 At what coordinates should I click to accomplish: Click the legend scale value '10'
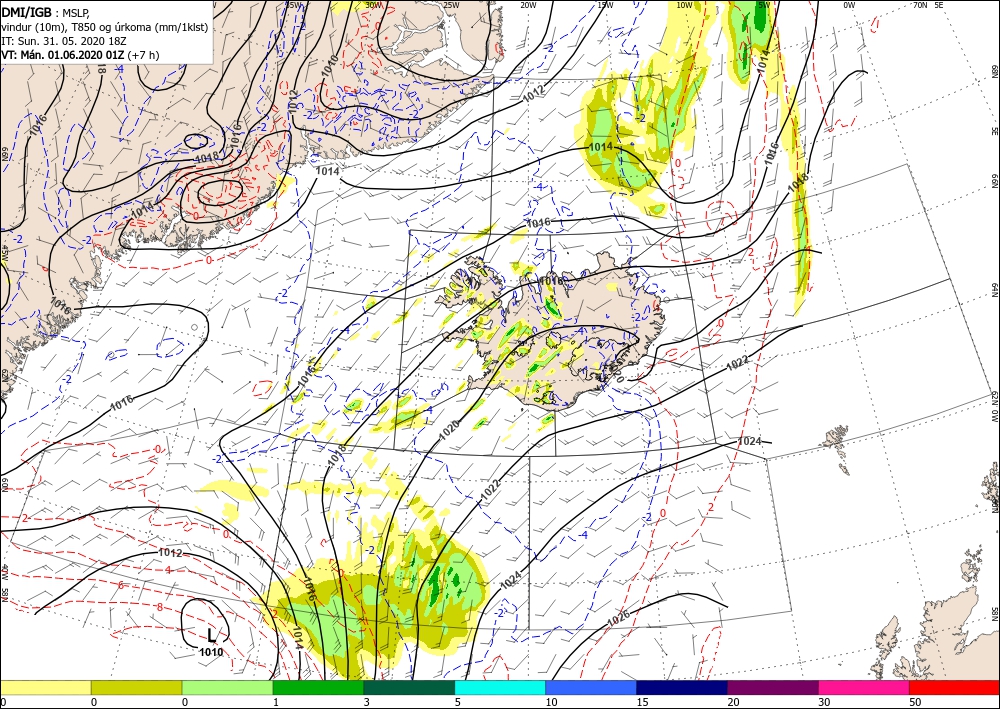coord(551,702)
